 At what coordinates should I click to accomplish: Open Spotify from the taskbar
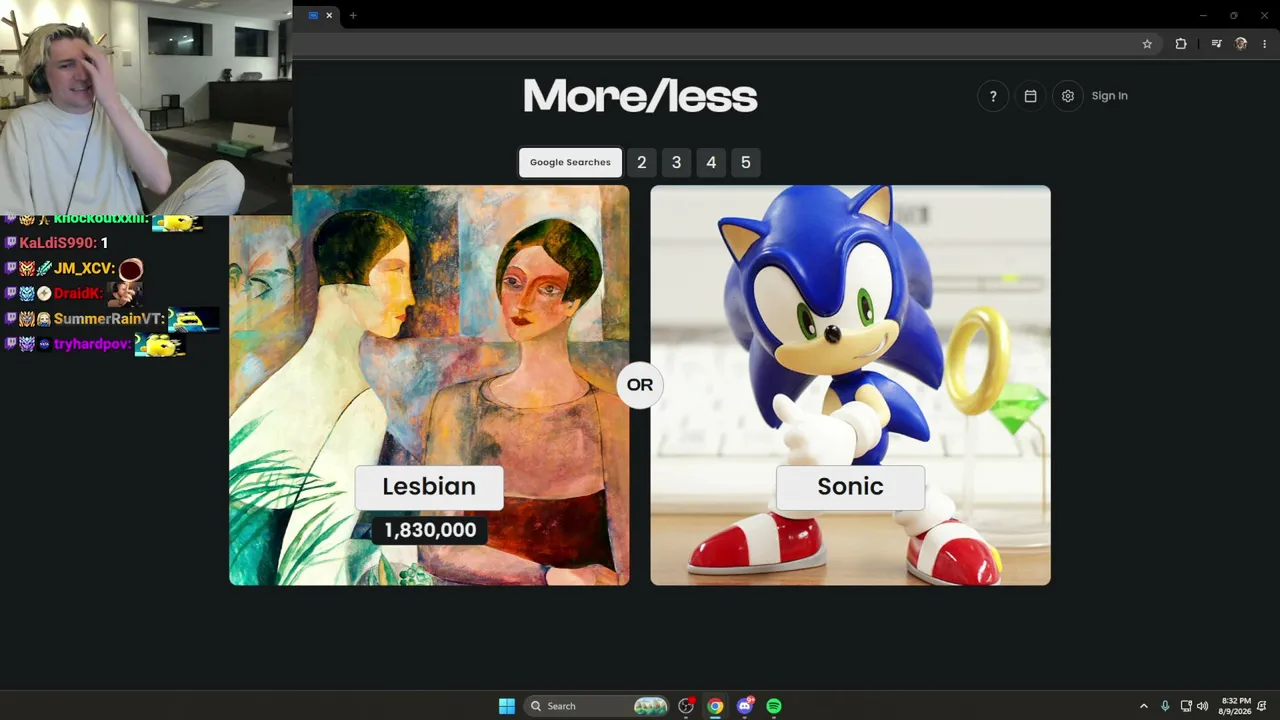click(x=774, y=706)
